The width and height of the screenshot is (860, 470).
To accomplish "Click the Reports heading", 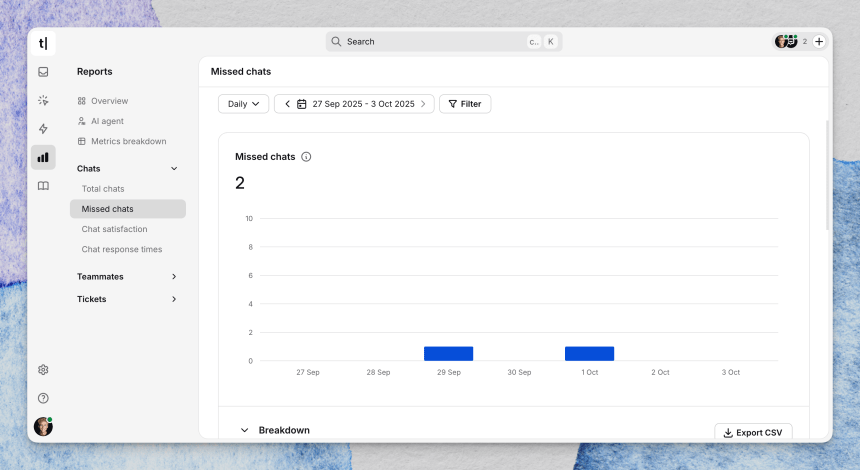I will pyautogui.click(x=94, y=71).
